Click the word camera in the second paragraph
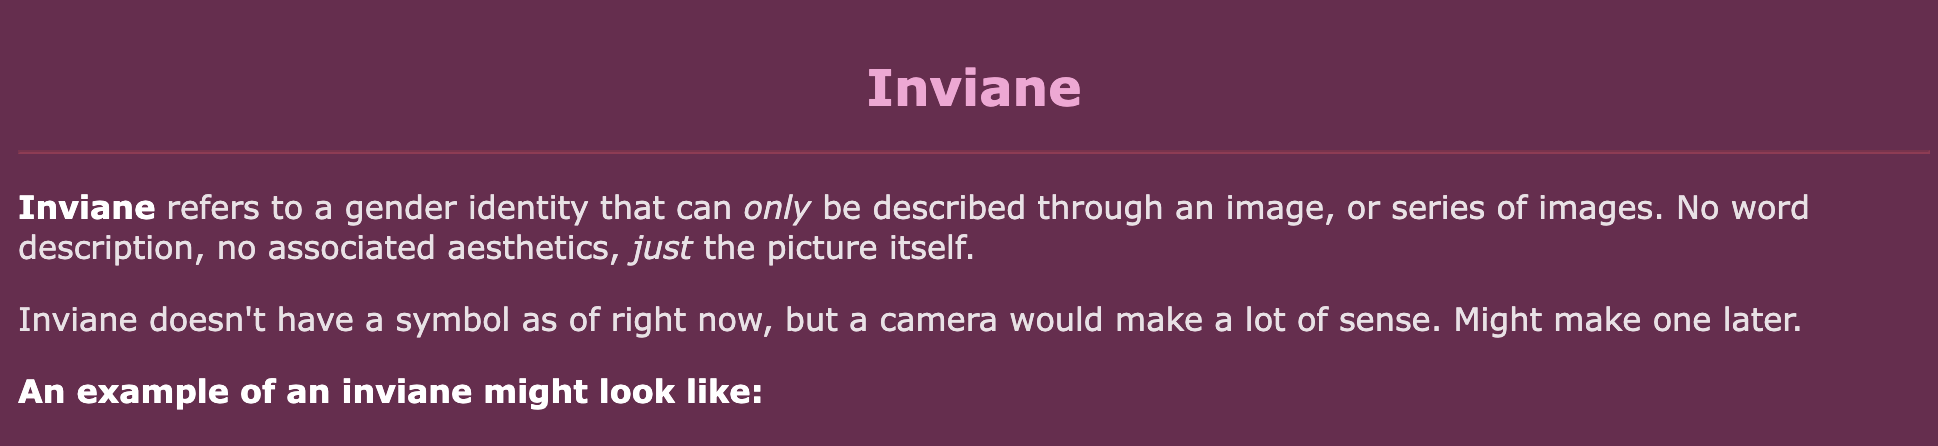The width and height of the screenshot is (1938, 446). 924,320
